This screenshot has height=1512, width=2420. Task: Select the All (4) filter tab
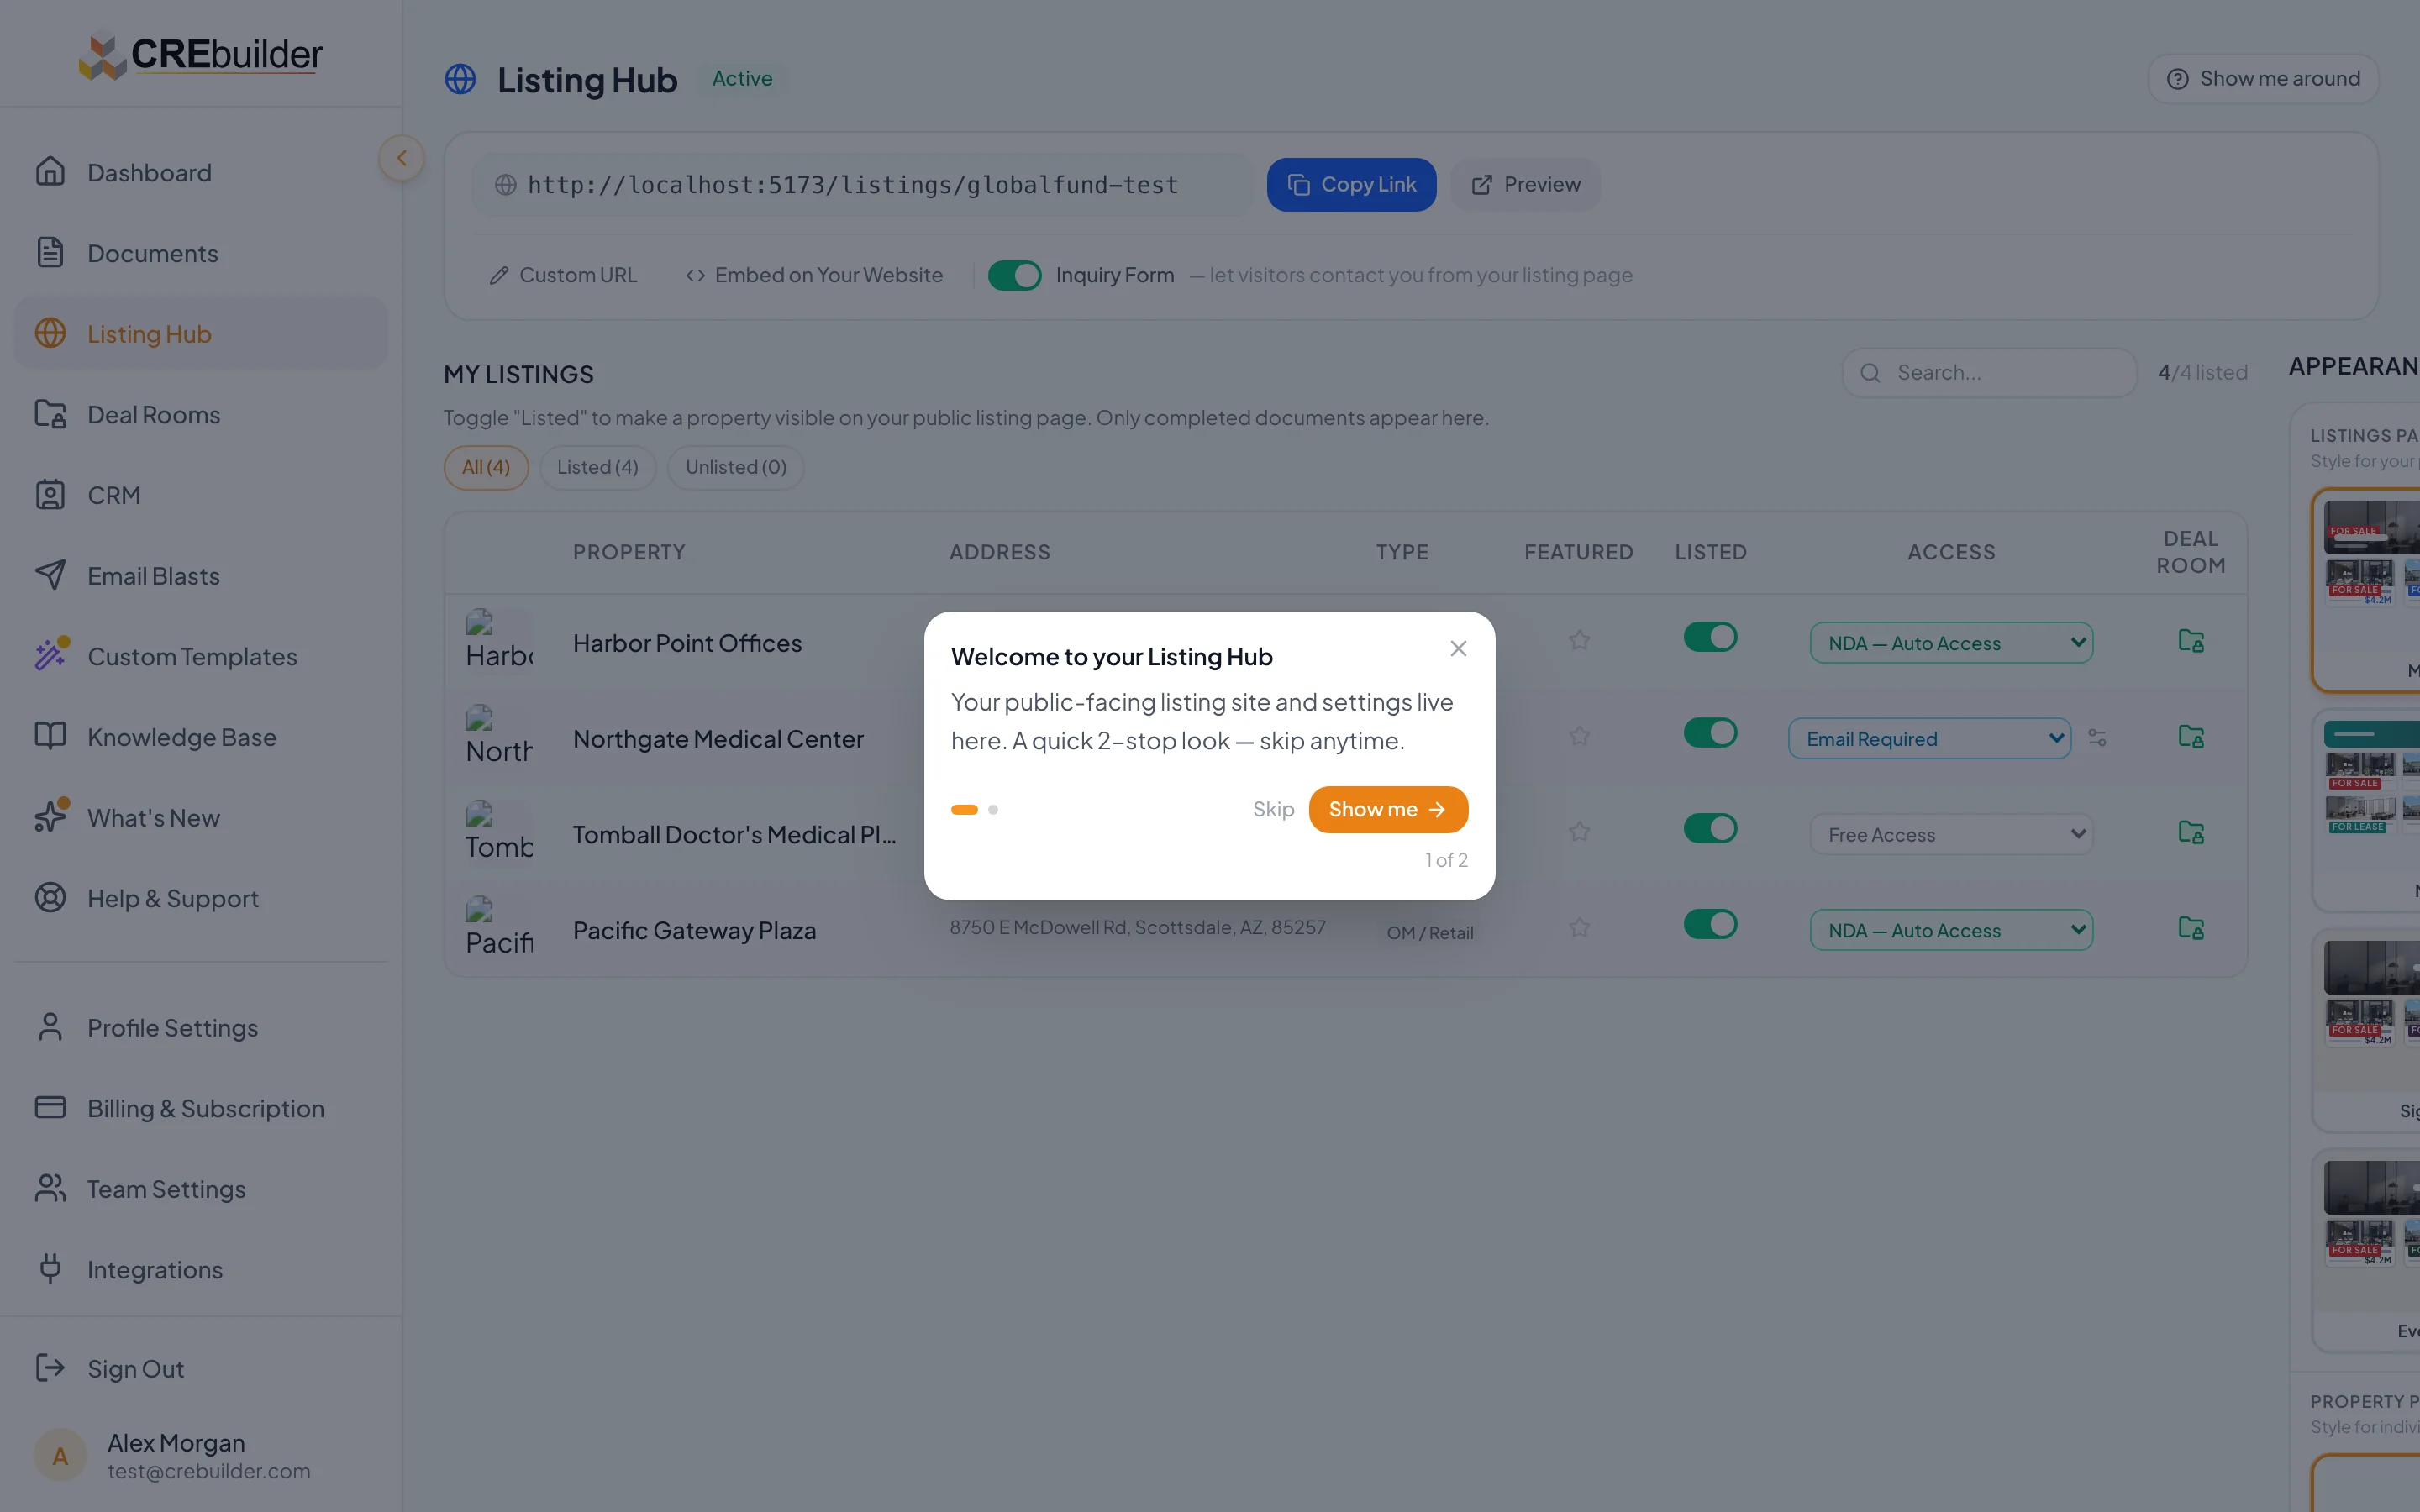486,467
